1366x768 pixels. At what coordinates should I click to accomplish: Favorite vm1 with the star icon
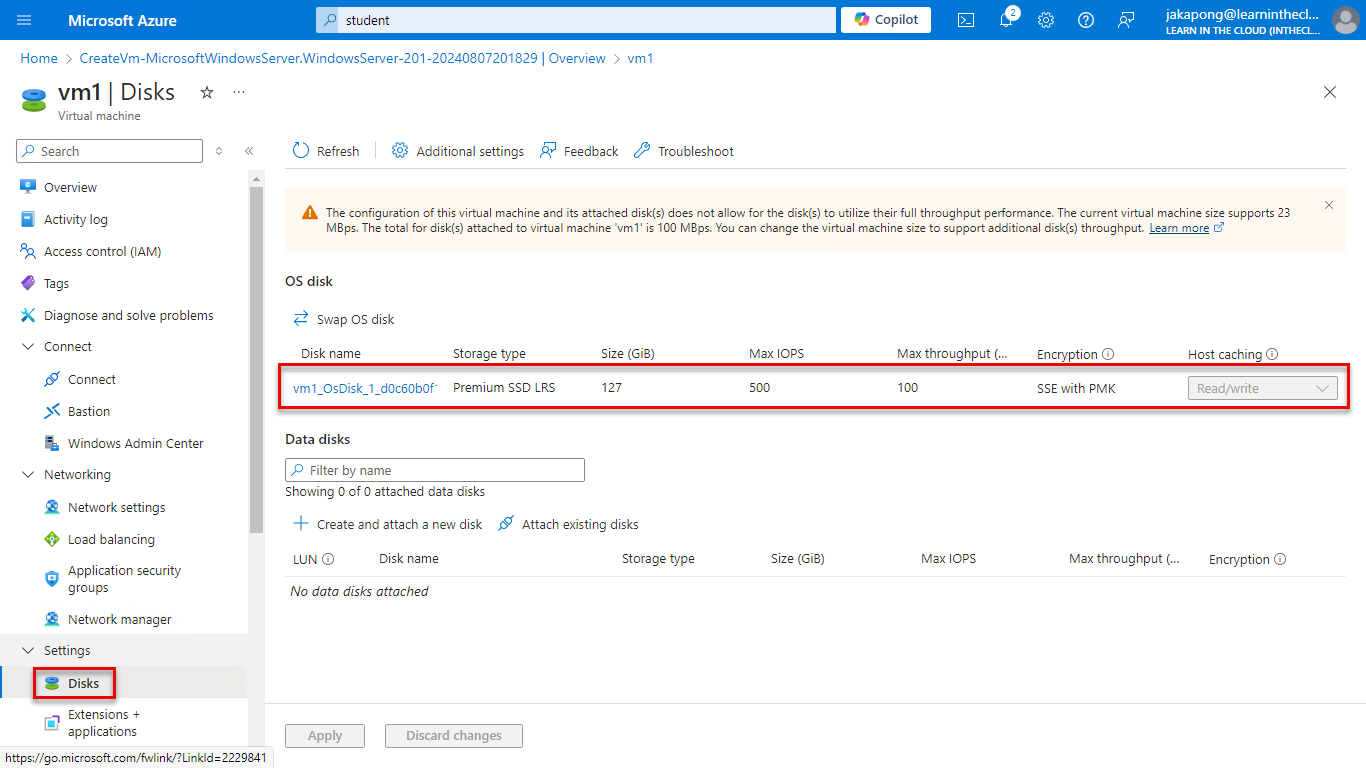tap(207, 92)
